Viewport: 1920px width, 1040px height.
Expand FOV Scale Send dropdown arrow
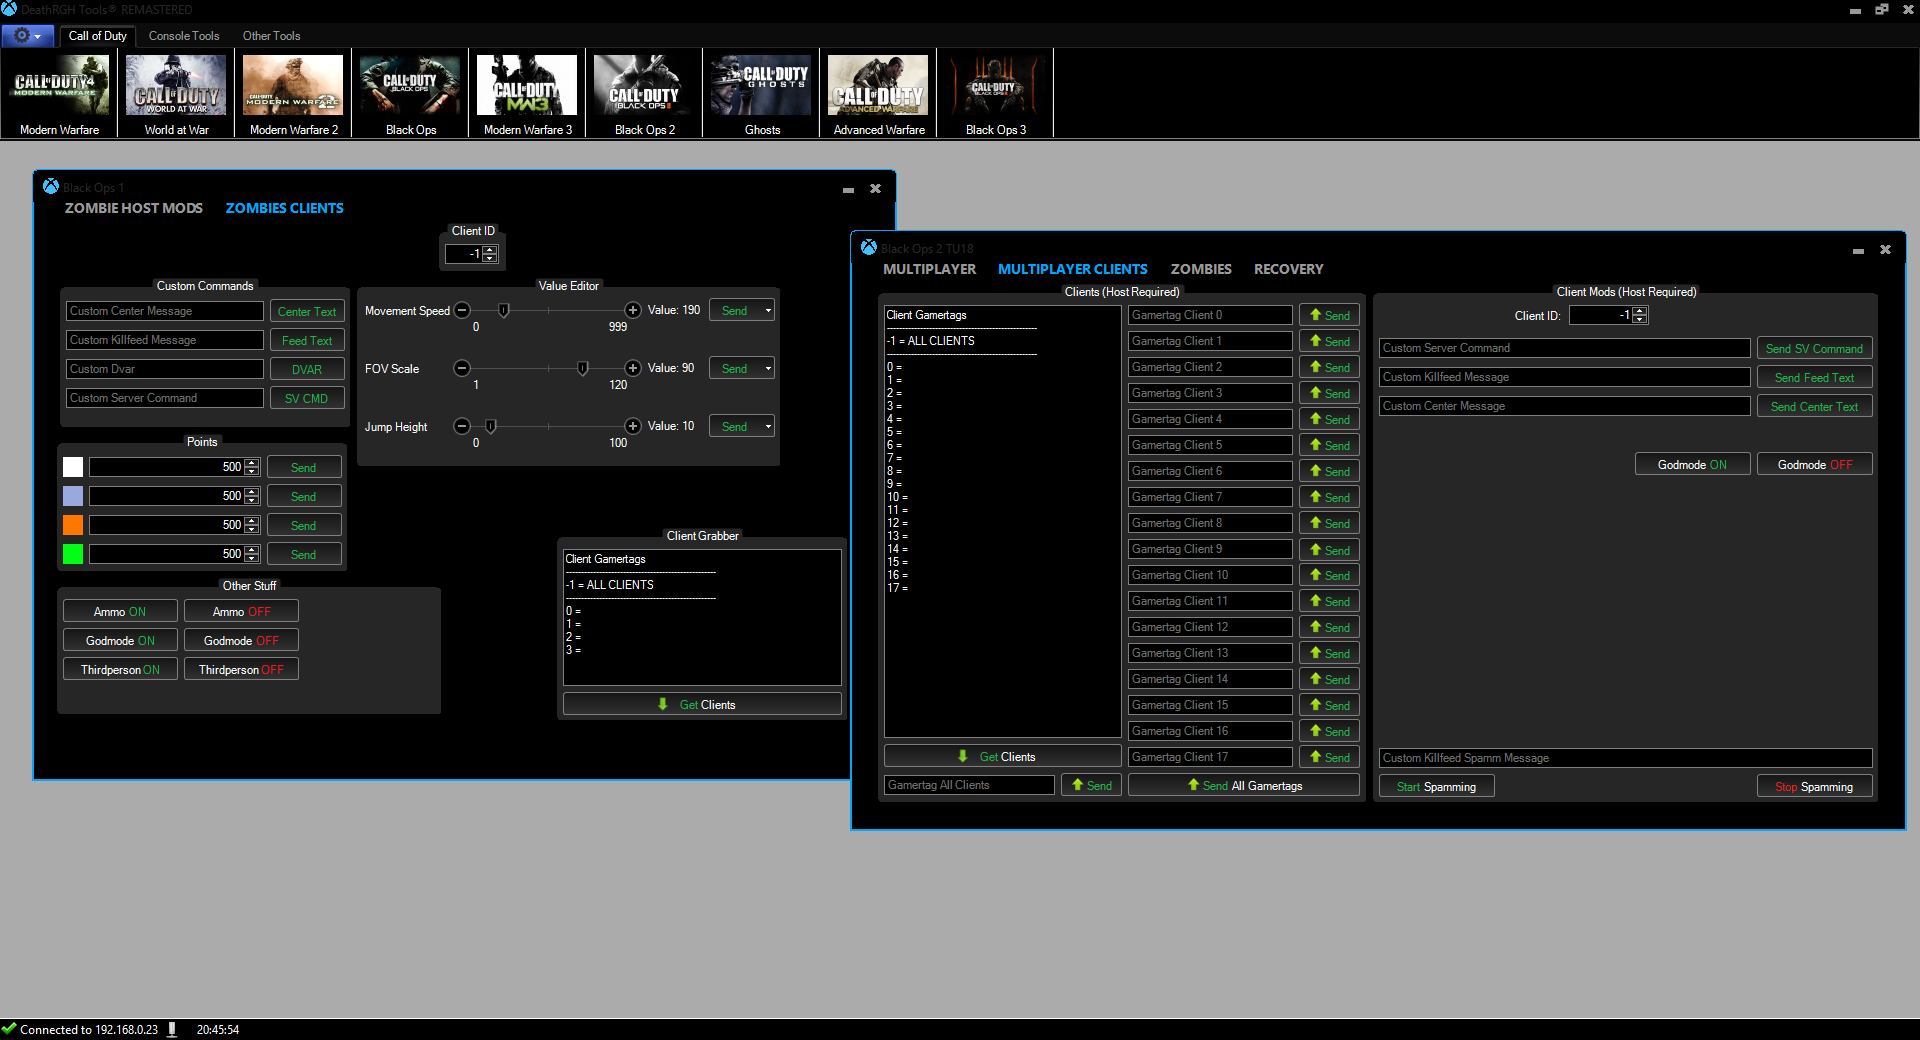pos(768,369)
